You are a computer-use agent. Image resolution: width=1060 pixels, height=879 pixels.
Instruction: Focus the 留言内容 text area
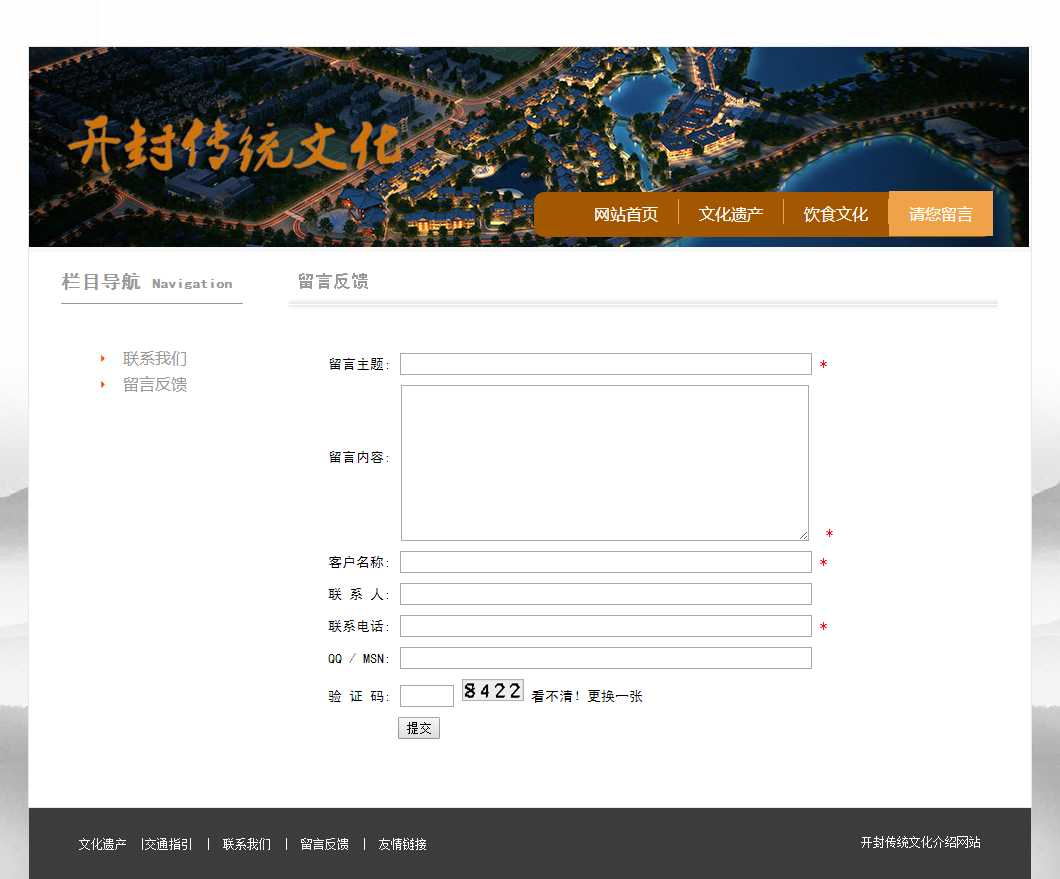pos(604,462)
